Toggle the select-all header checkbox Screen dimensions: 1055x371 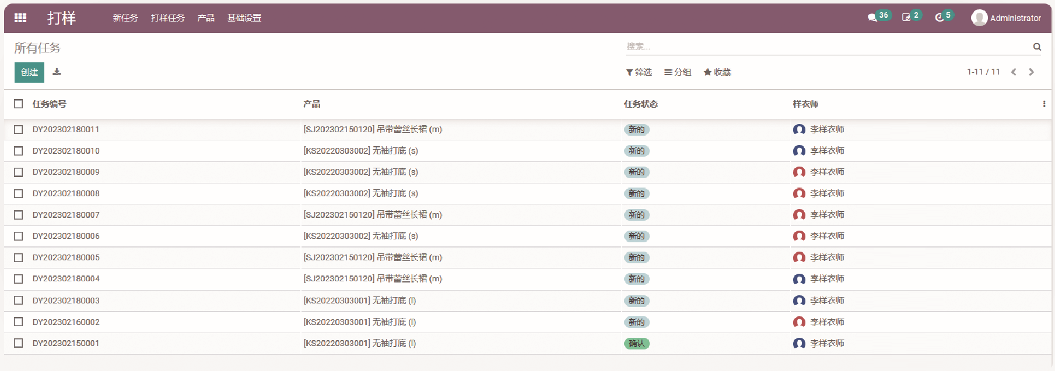(19, 104)
